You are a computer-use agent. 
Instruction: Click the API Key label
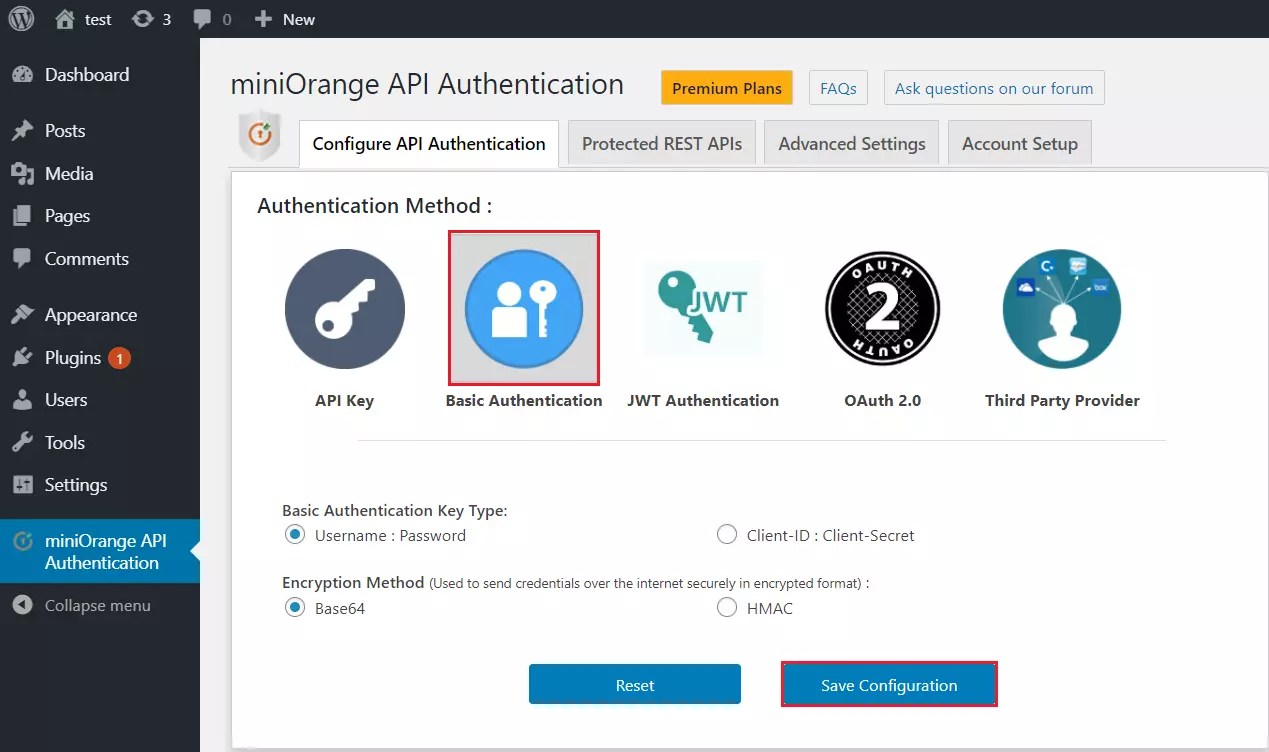click(x=345, y=400)
